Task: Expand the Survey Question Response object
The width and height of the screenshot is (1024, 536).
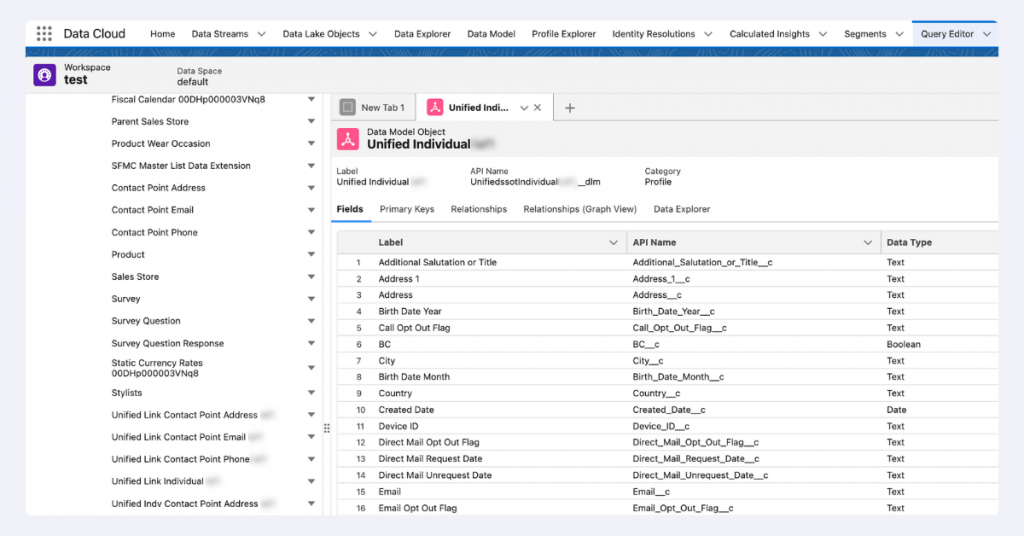Action: [312, 343]
